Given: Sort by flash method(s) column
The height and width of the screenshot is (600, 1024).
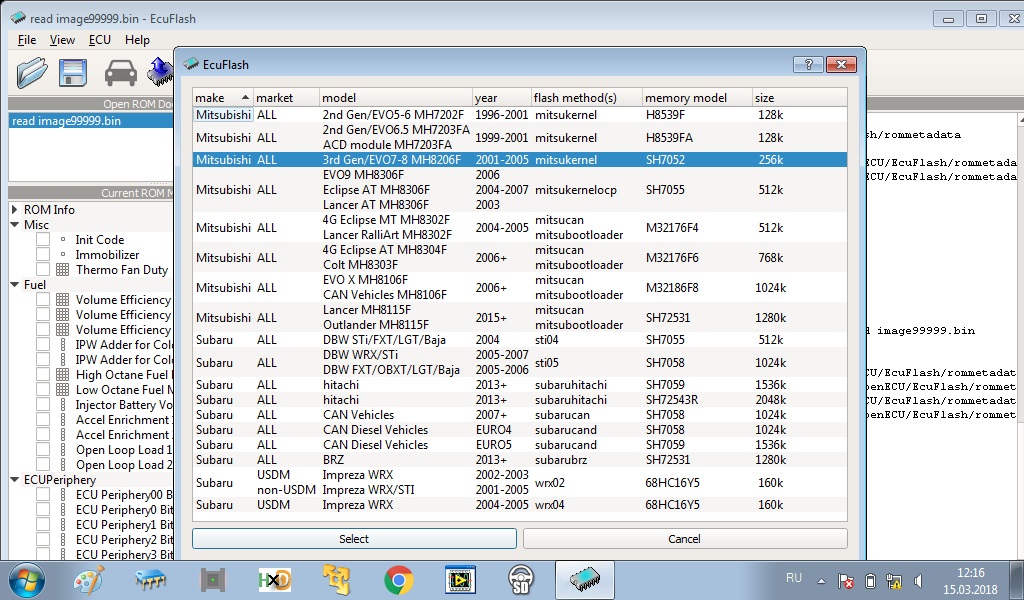Looking at the screenshot, I should pos(586,97).
